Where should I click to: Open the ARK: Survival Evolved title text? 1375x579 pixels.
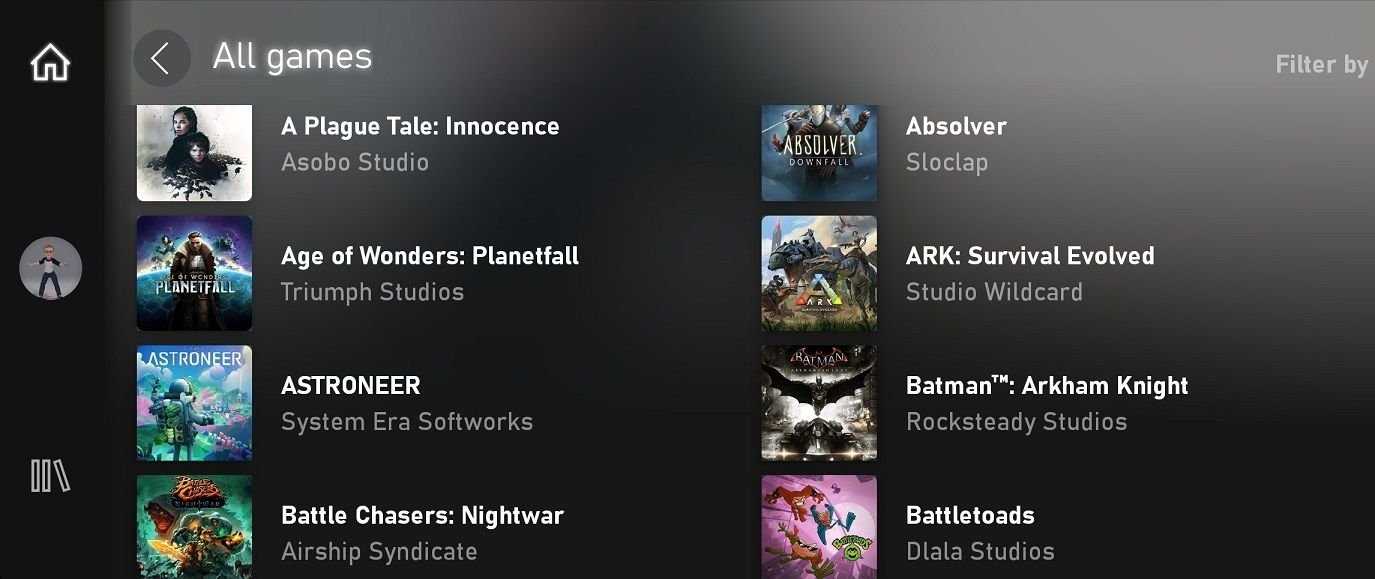(1030, 255)
